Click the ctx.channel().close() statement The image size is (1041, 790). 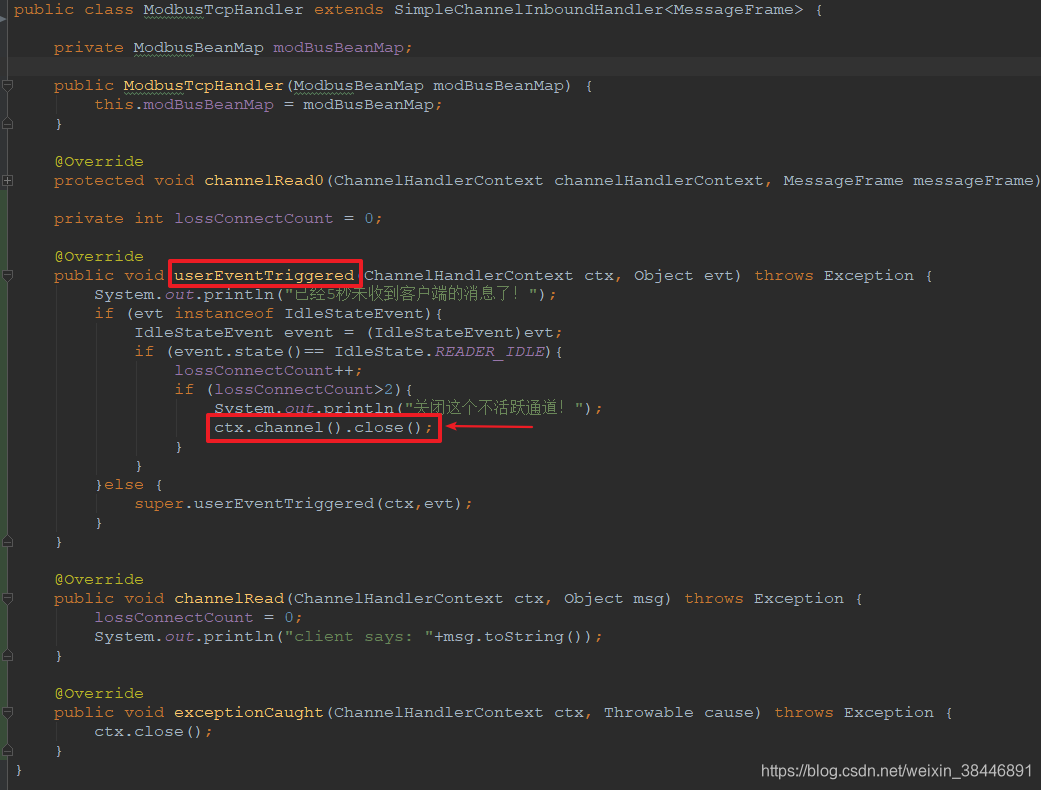point(323,428)
